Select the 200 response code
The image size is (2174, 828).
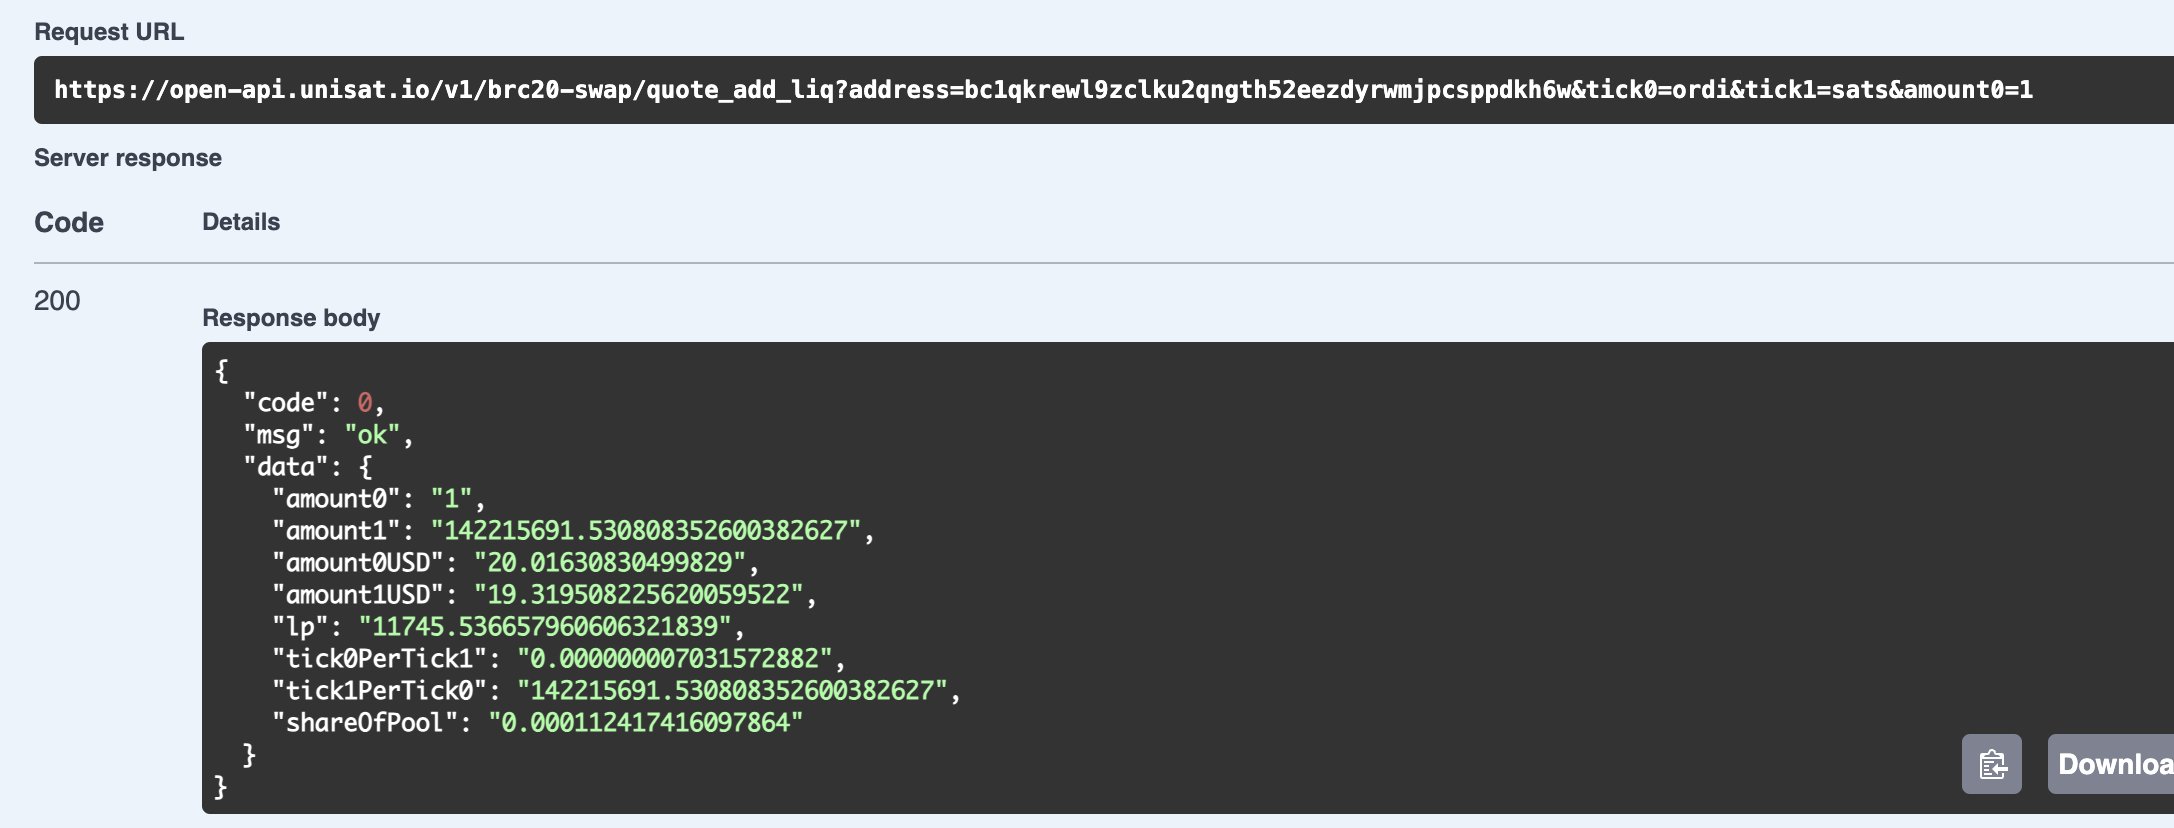[x=57, y=301]
